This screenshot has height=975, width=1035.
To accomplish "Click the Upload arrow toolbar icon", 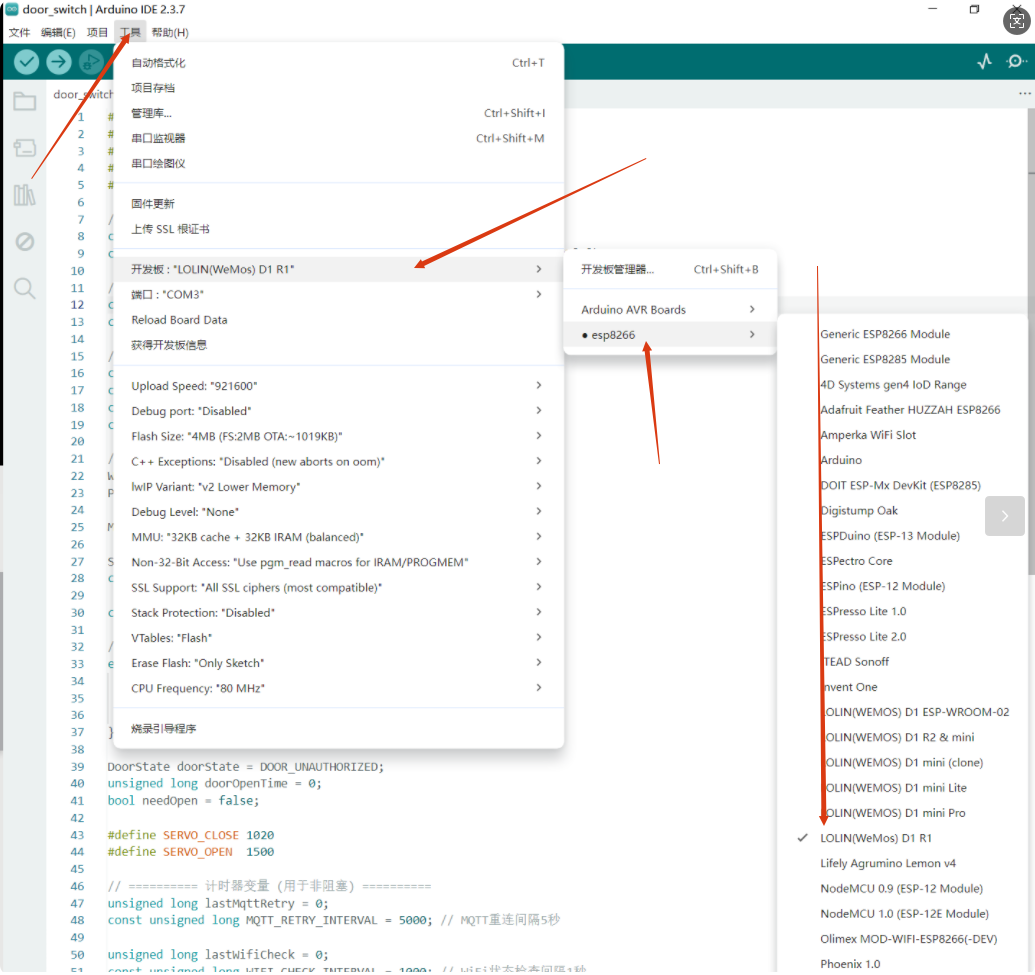I will point(59,62).
